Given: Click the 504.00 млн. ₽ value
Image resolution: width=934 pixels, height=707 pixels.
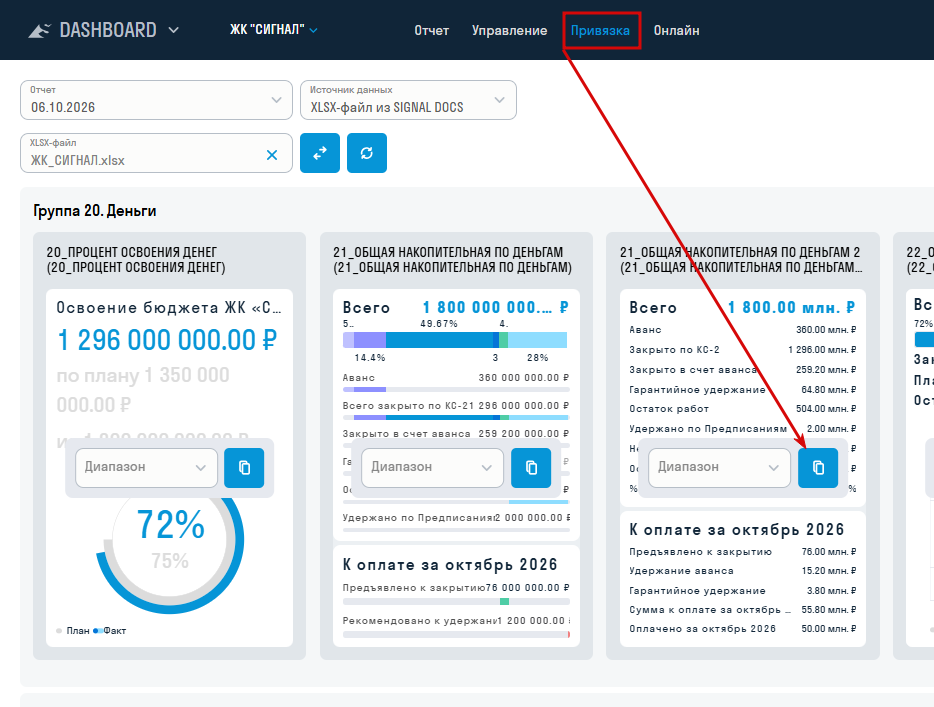Looking at the screenshot, I should (x=826, y=409).
